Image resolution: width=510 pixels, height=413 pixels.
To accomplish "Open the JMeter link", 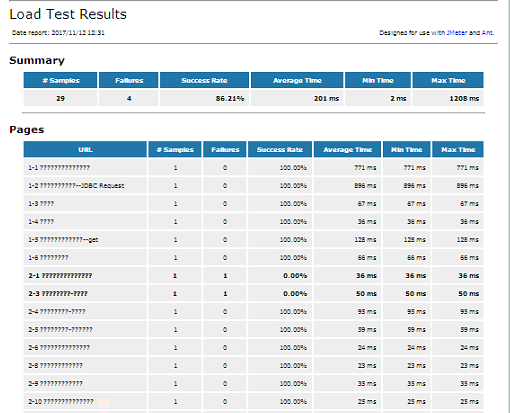I will [x=456, y=33].
